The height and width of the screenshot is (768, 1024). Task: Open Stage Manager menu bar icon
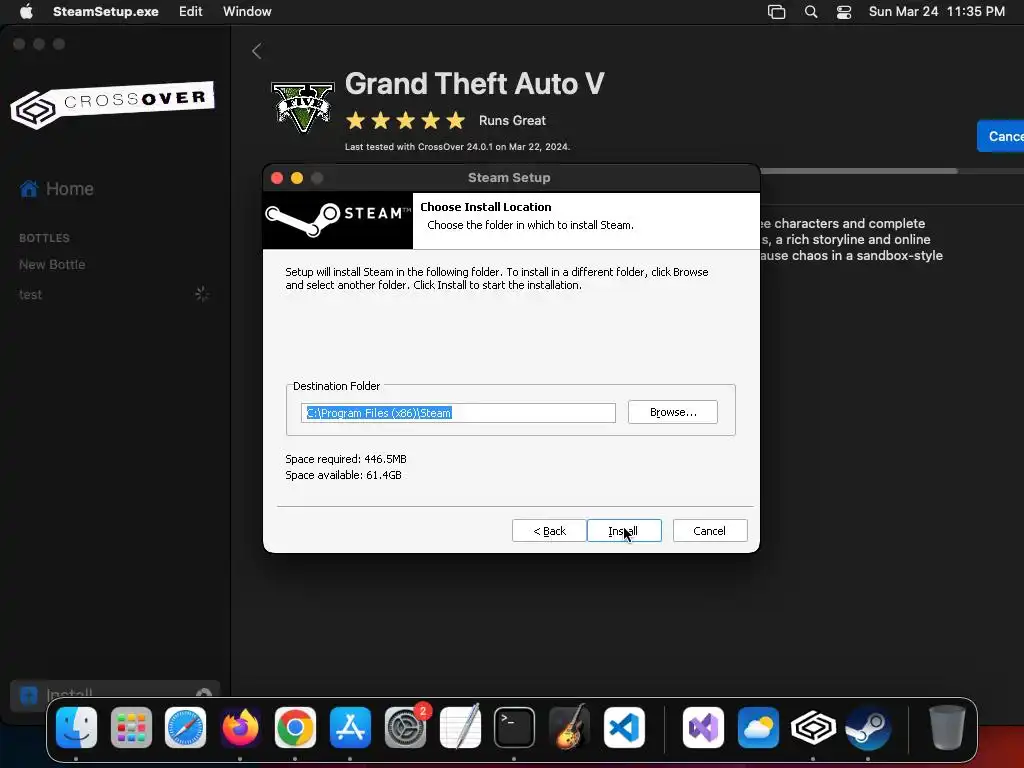pos(776,12)
